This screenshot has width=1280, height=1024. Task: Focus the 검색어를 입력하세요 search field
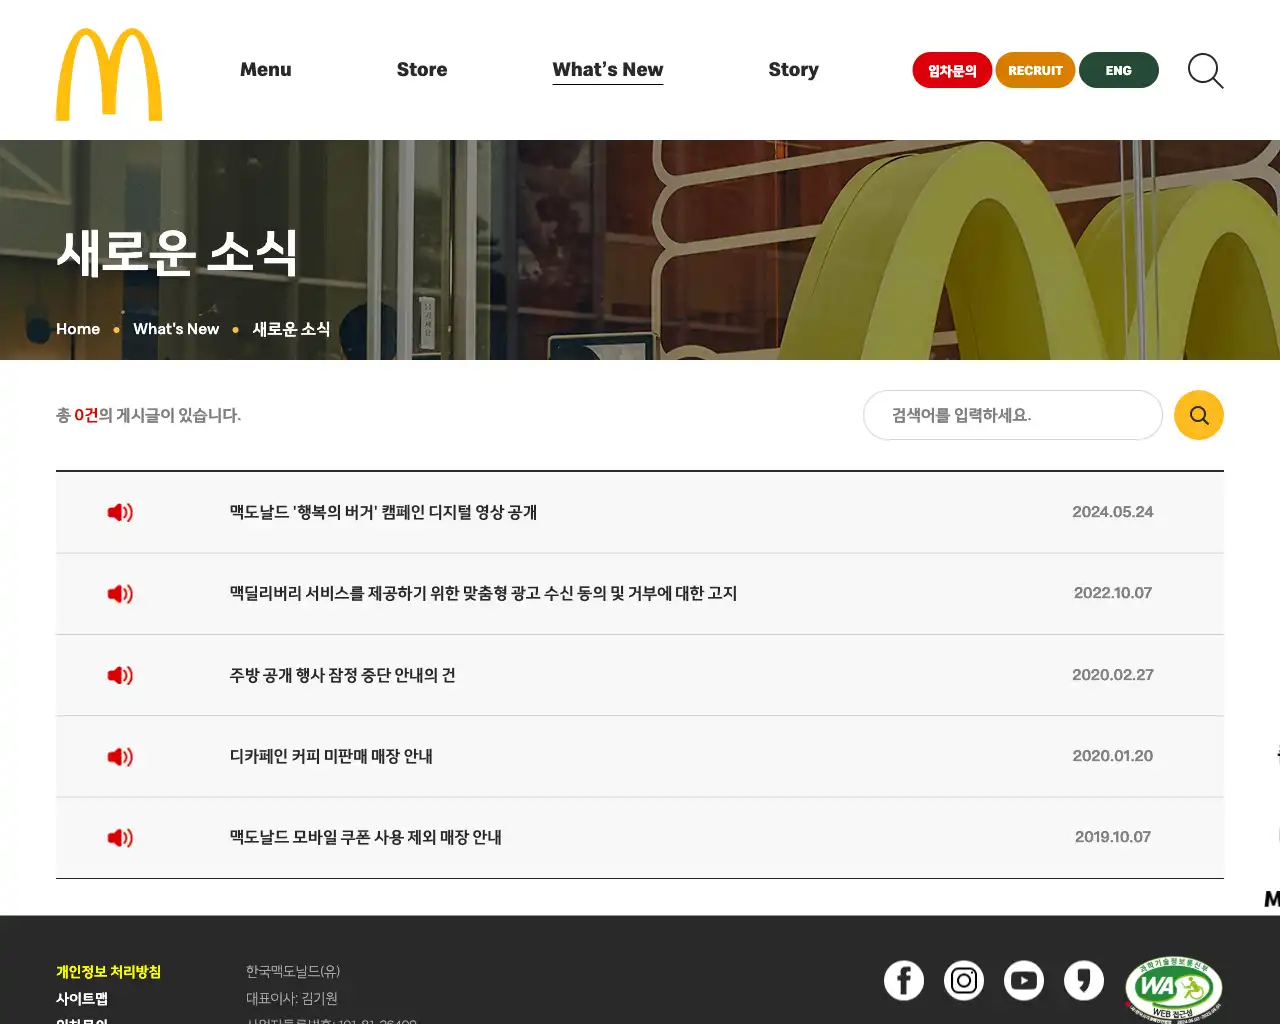[1013, 415]
